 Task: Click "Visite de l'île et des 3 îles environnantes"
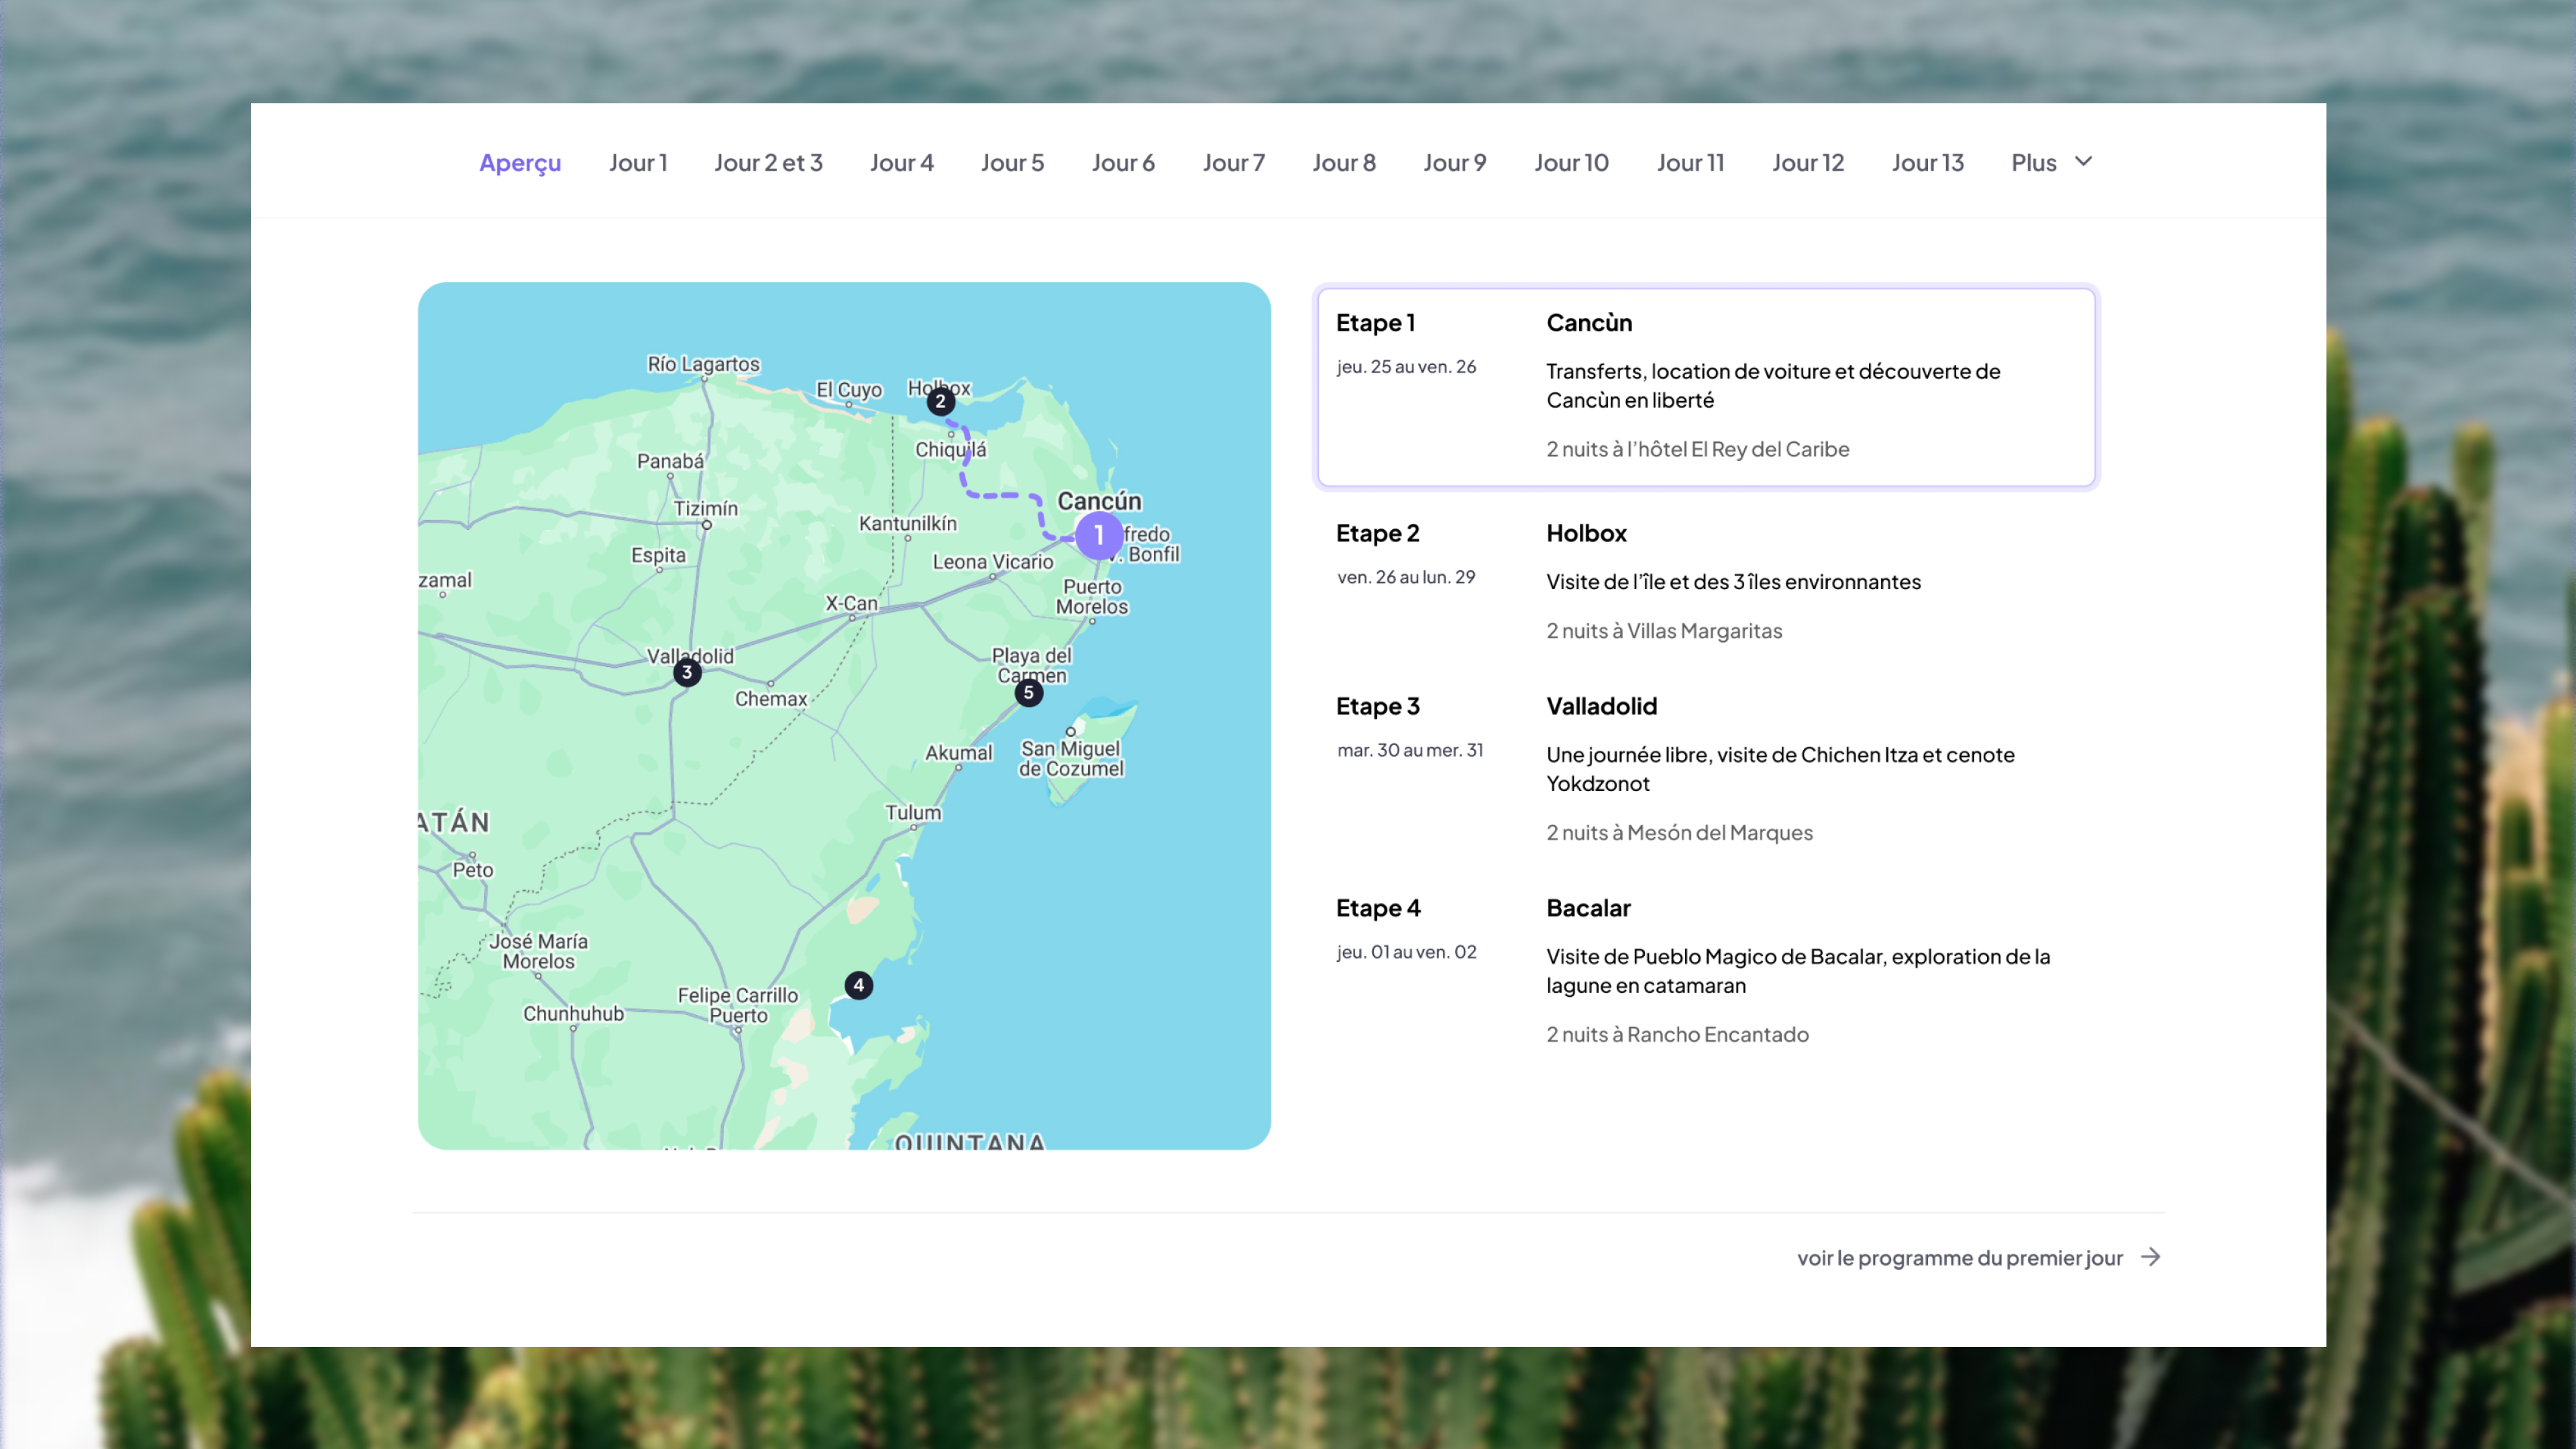click(x=1733, y=582)
